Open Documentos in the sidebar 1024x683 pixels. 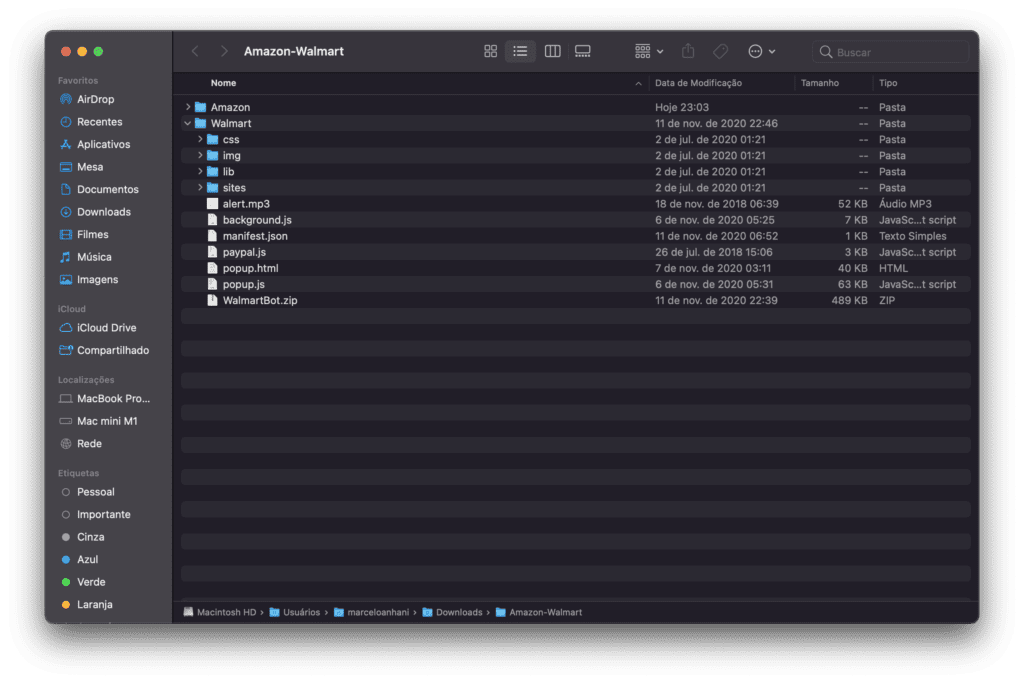(x=107, y=189)
